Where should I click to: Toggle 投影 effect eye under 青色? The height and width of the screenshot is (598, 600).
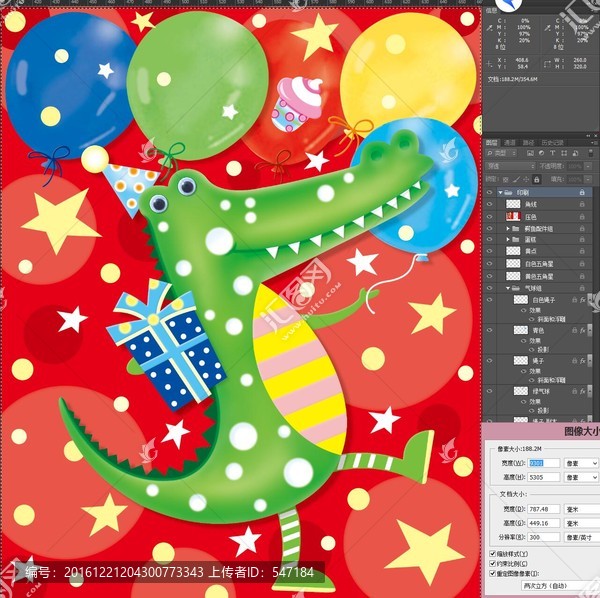pyautogui.click(x=532, y=349)
